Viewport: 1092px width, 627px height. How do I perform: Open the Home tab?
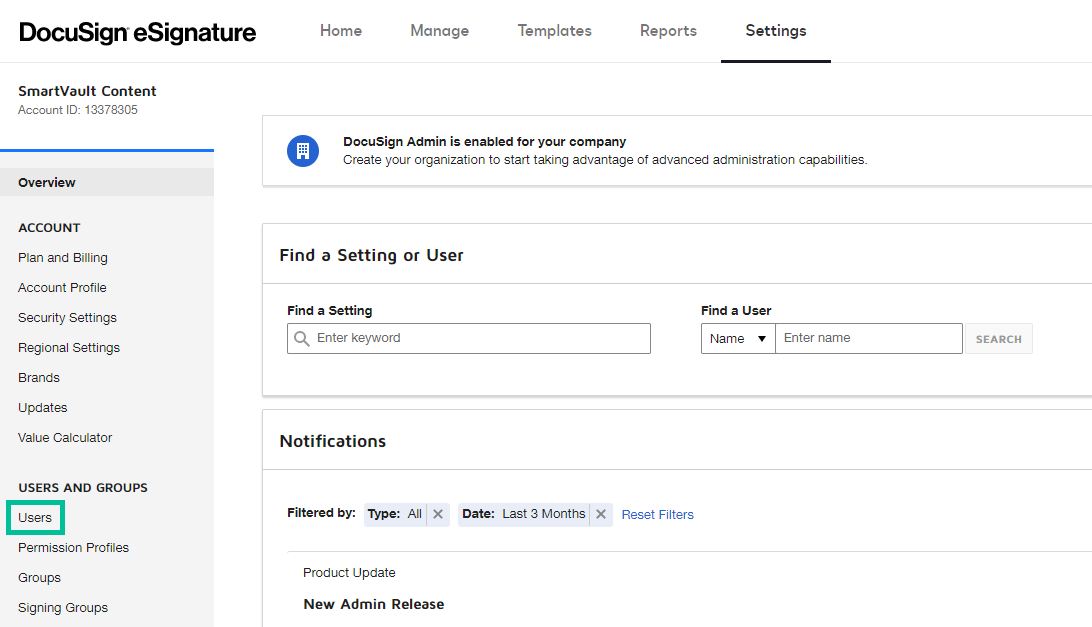pos(341,31)
